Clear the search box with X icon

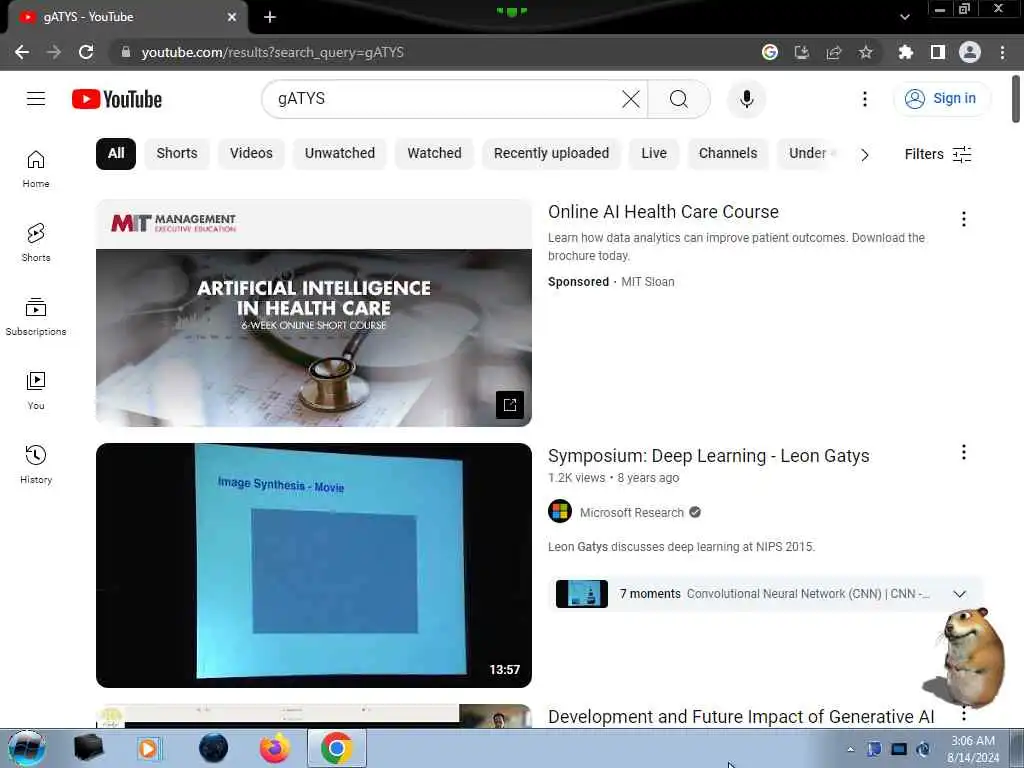pyautogui.click(x=631, y=99)
